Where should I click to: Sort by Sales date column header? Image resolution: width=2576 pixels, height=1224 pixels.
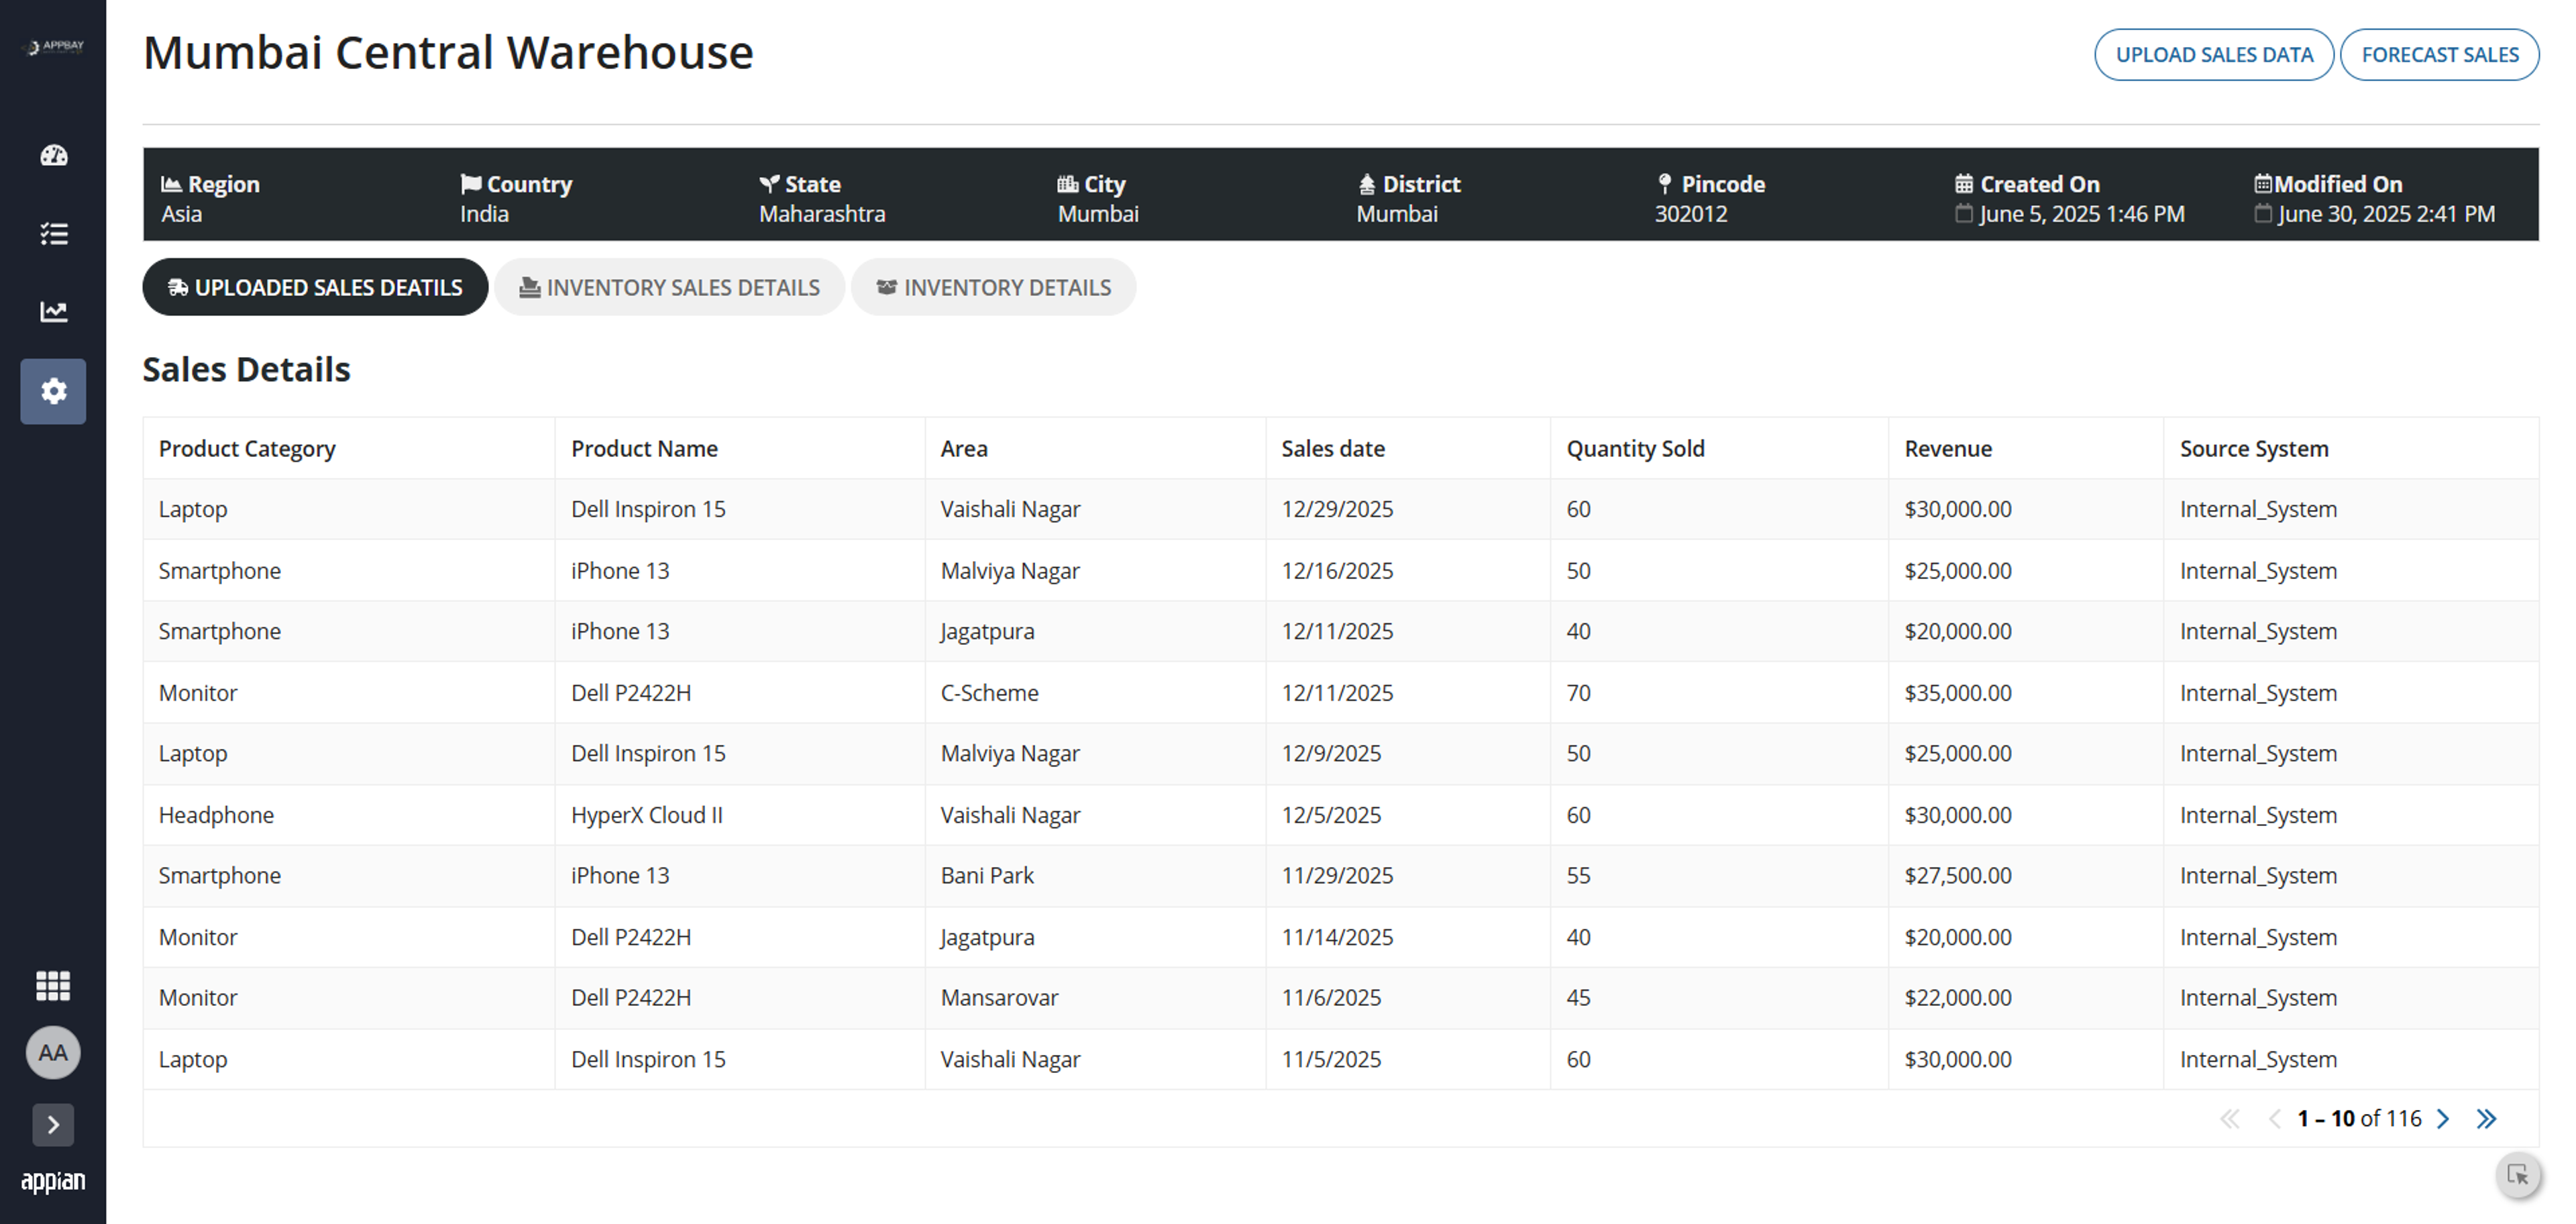1333,449
